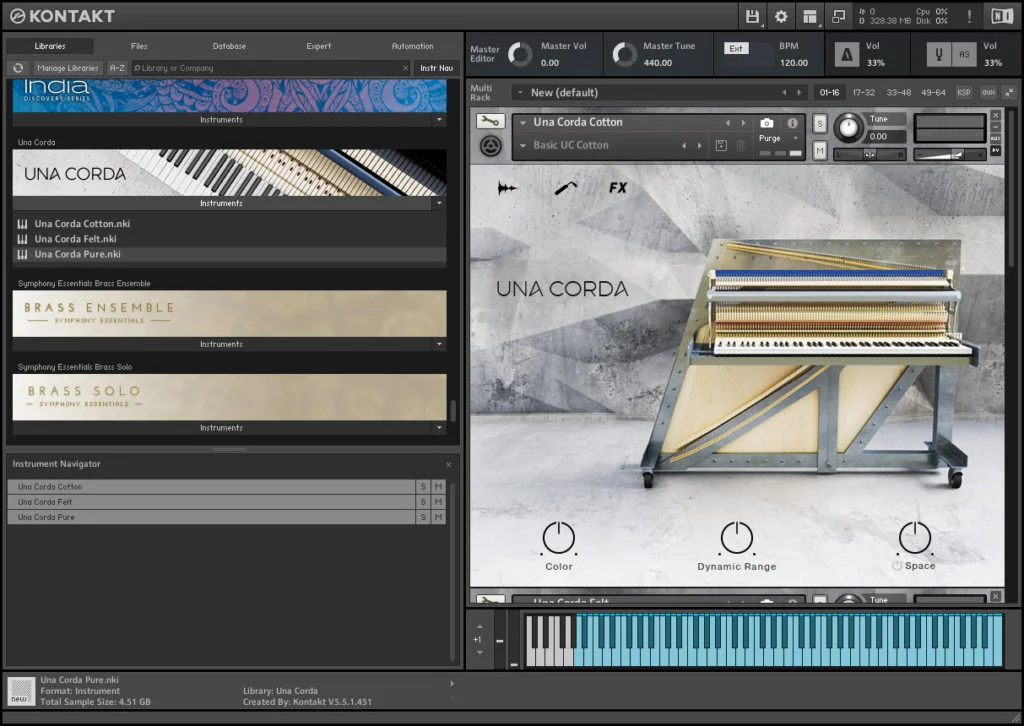1024x726 pixels.
Task: Toggle A-Z library sorting
Action: coord(117,68)
